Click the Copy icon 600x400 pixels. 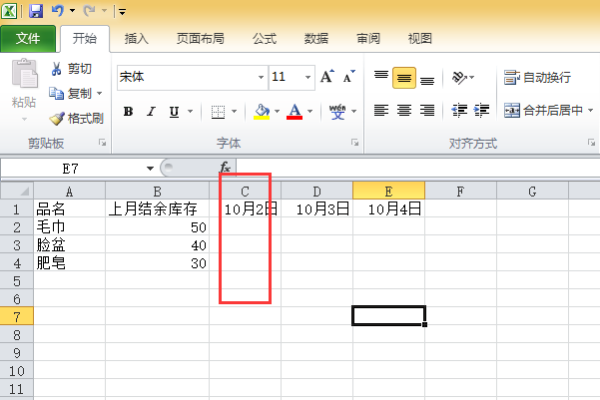(x=56, y=93)
